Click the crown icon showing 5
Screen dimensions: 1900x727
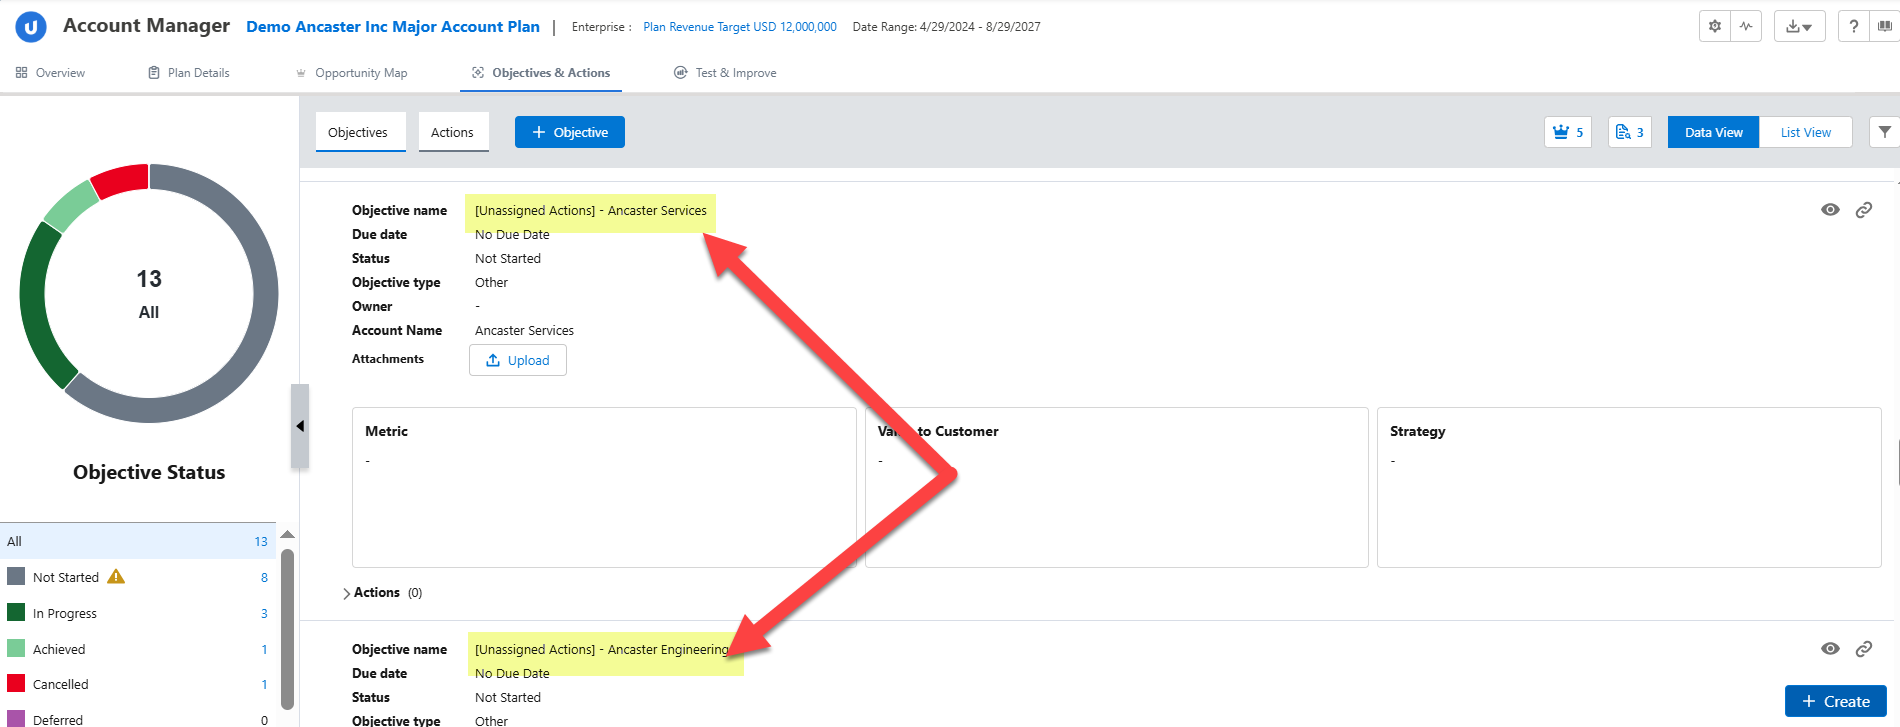(1567, 132)
